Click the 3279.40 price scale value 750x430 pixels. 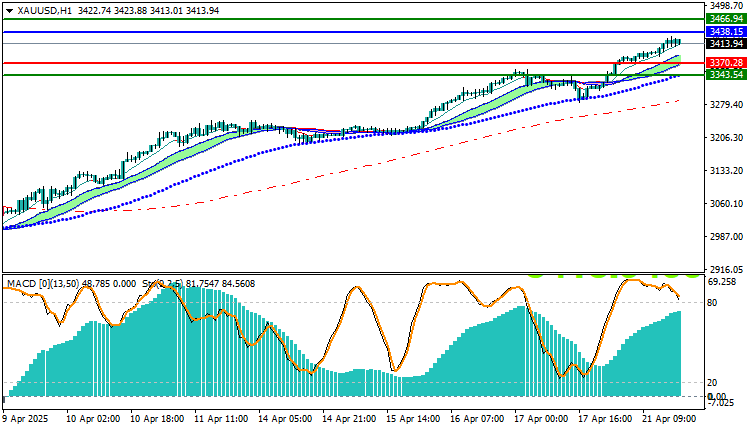pyautogui.click(x=726, y=104)
